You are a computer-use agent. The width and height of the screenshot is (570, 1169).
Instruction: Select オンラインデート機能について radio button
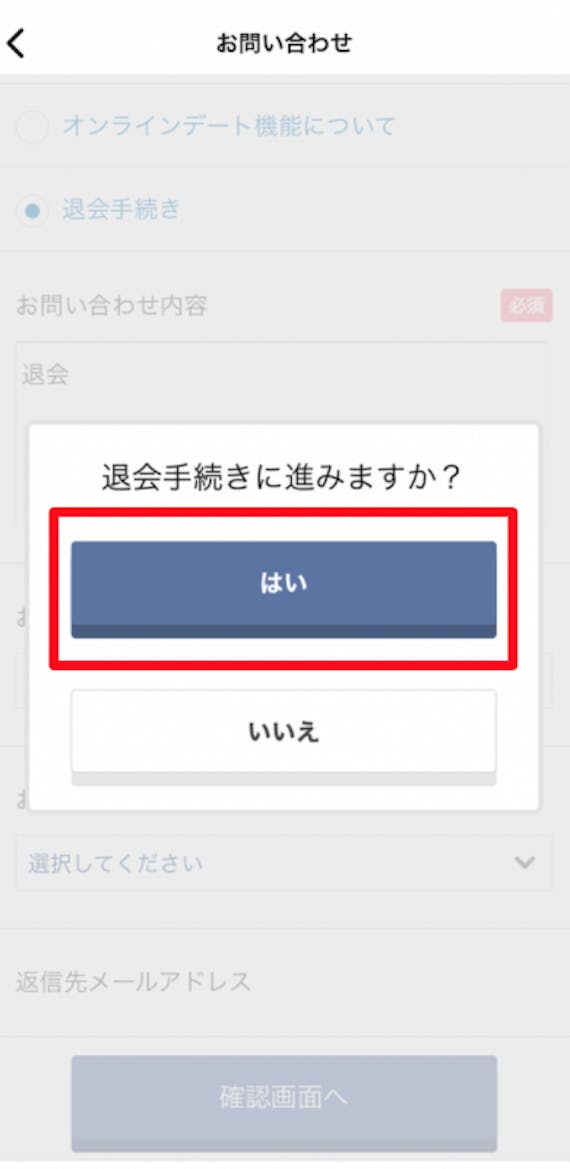pos(33,127)
